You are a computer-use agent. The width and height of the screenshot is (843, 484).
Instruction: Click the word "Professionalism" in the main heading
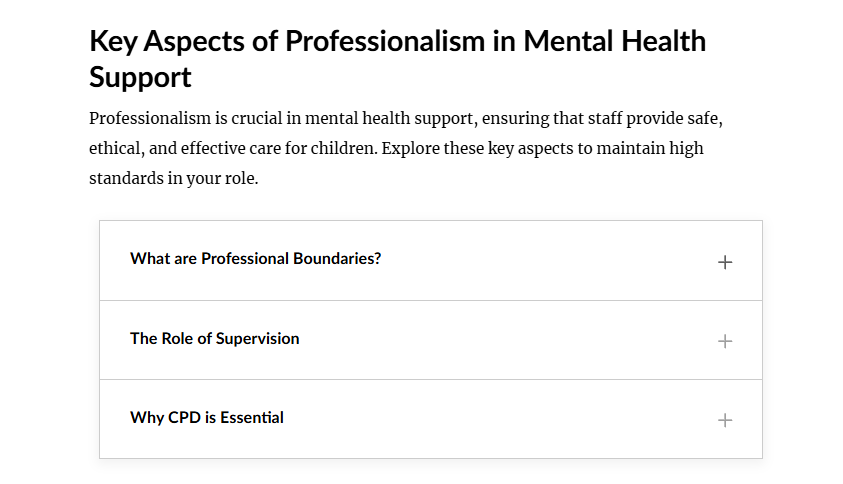coord(385,41)
